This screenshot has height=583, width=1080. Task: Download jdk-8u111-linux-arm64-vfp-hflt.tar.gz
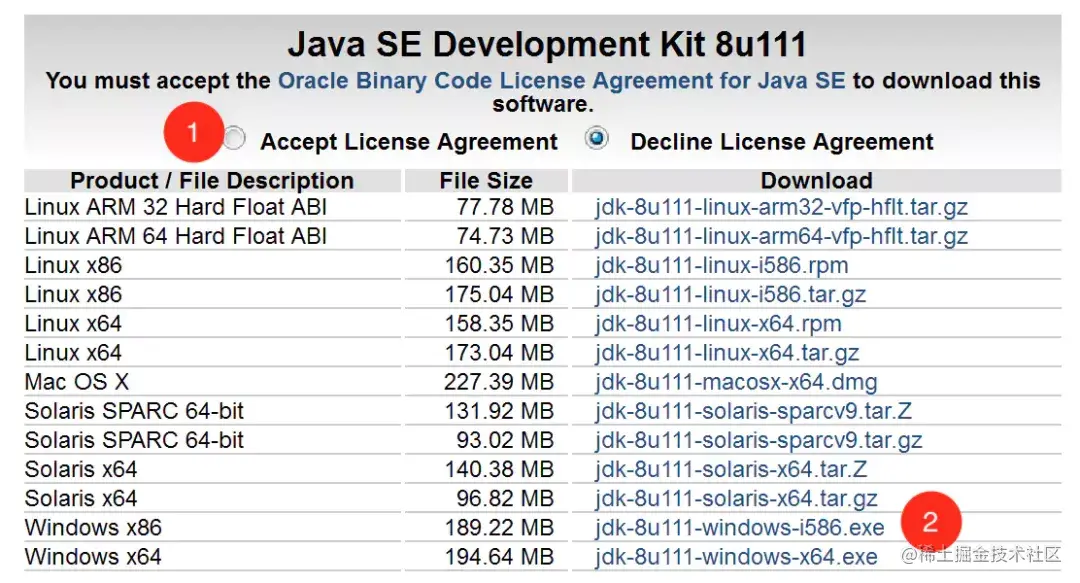tap(782, 236)
